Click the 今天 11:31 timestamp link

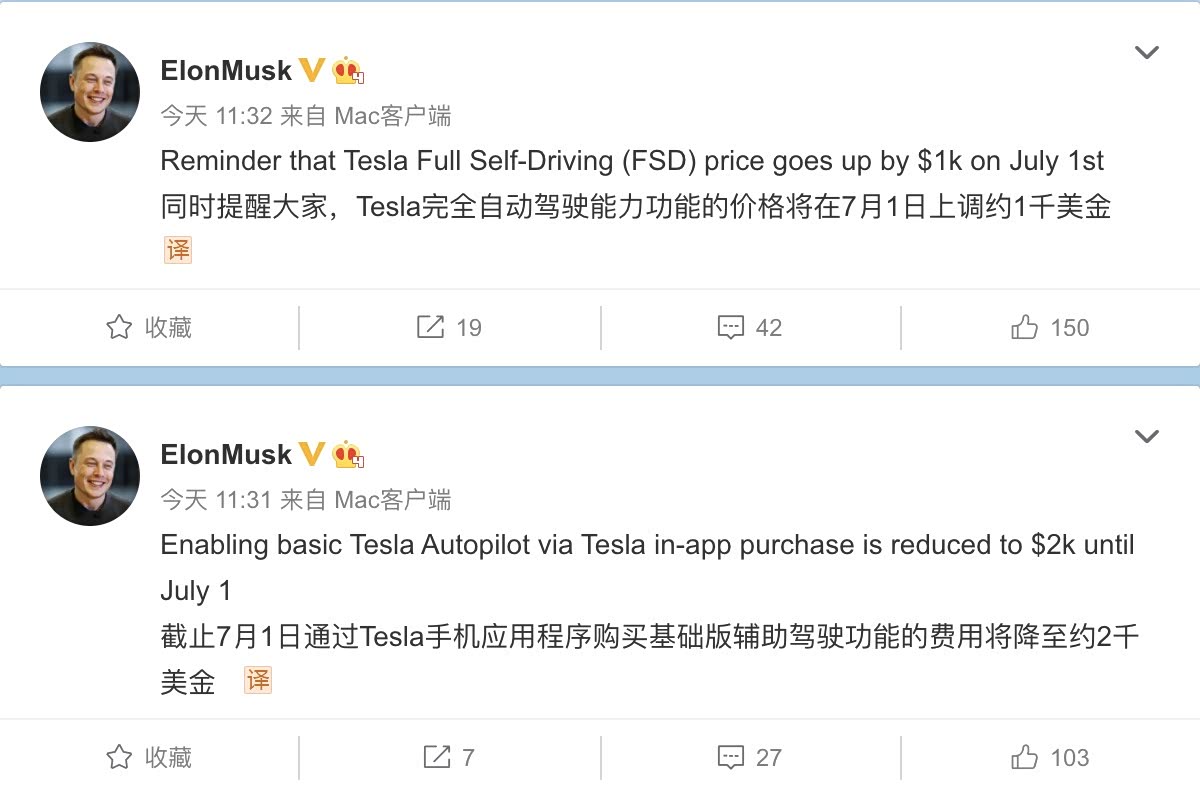tap(216, 500)
